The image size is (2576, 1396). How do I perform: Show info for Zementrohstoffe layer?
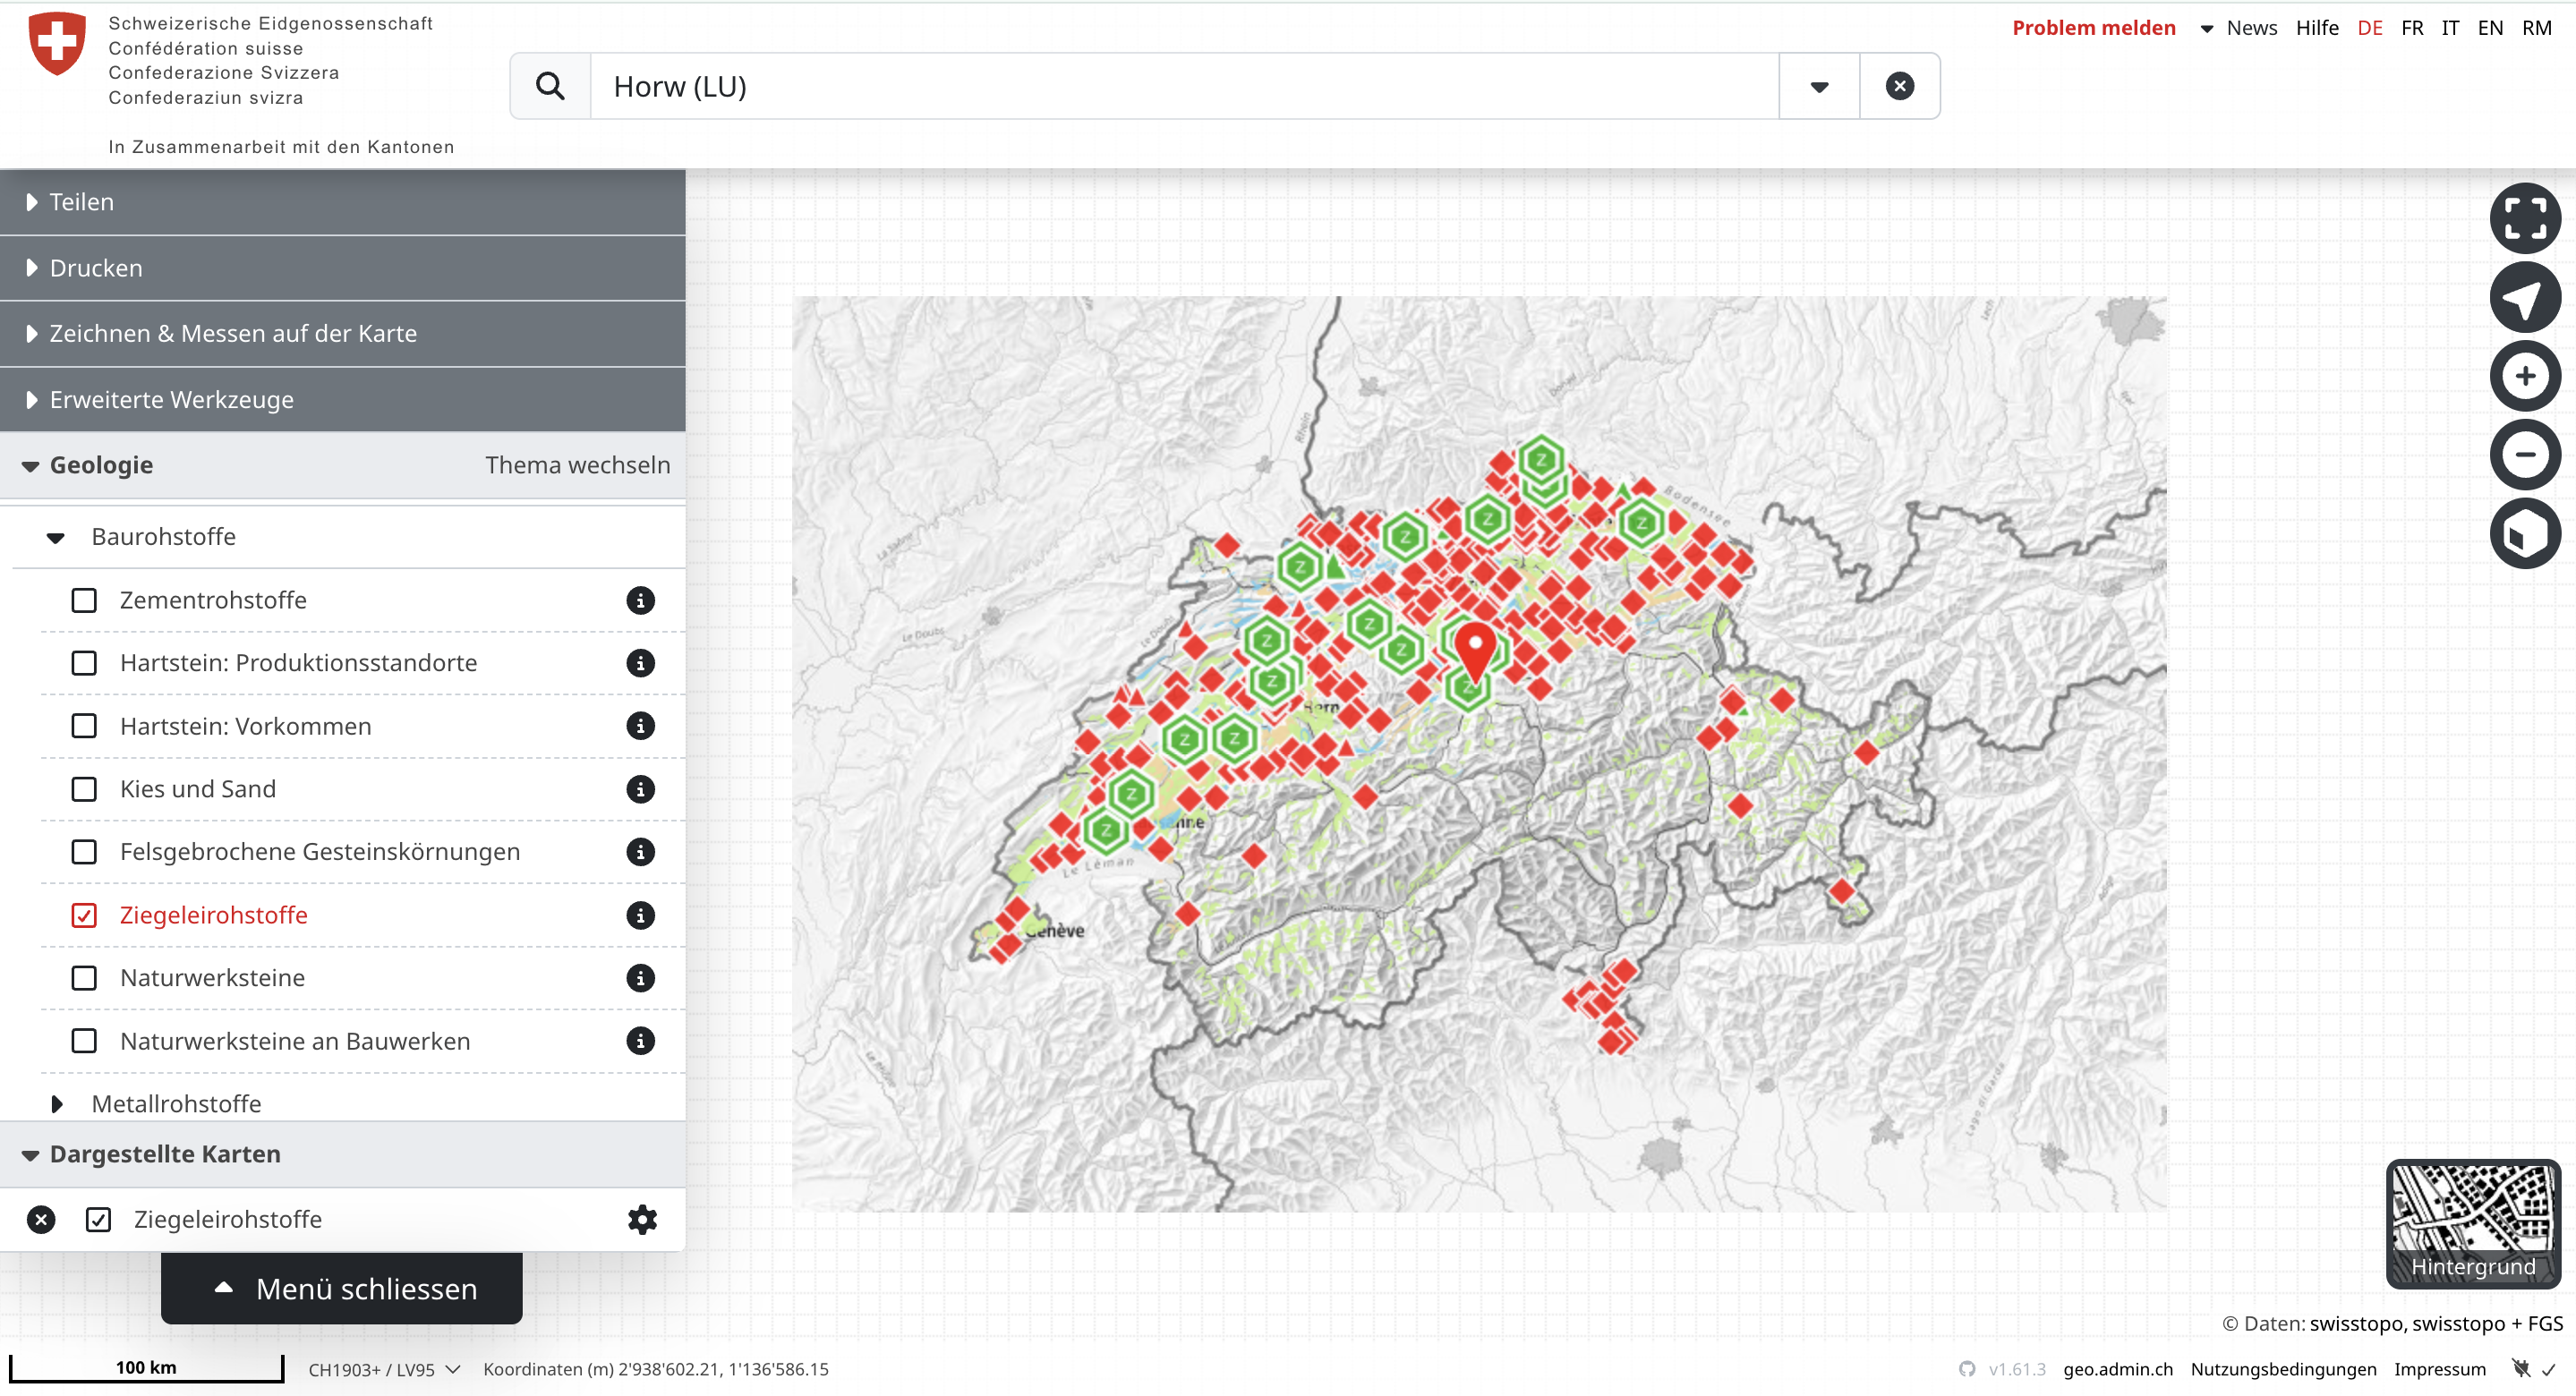click(640, 600)
